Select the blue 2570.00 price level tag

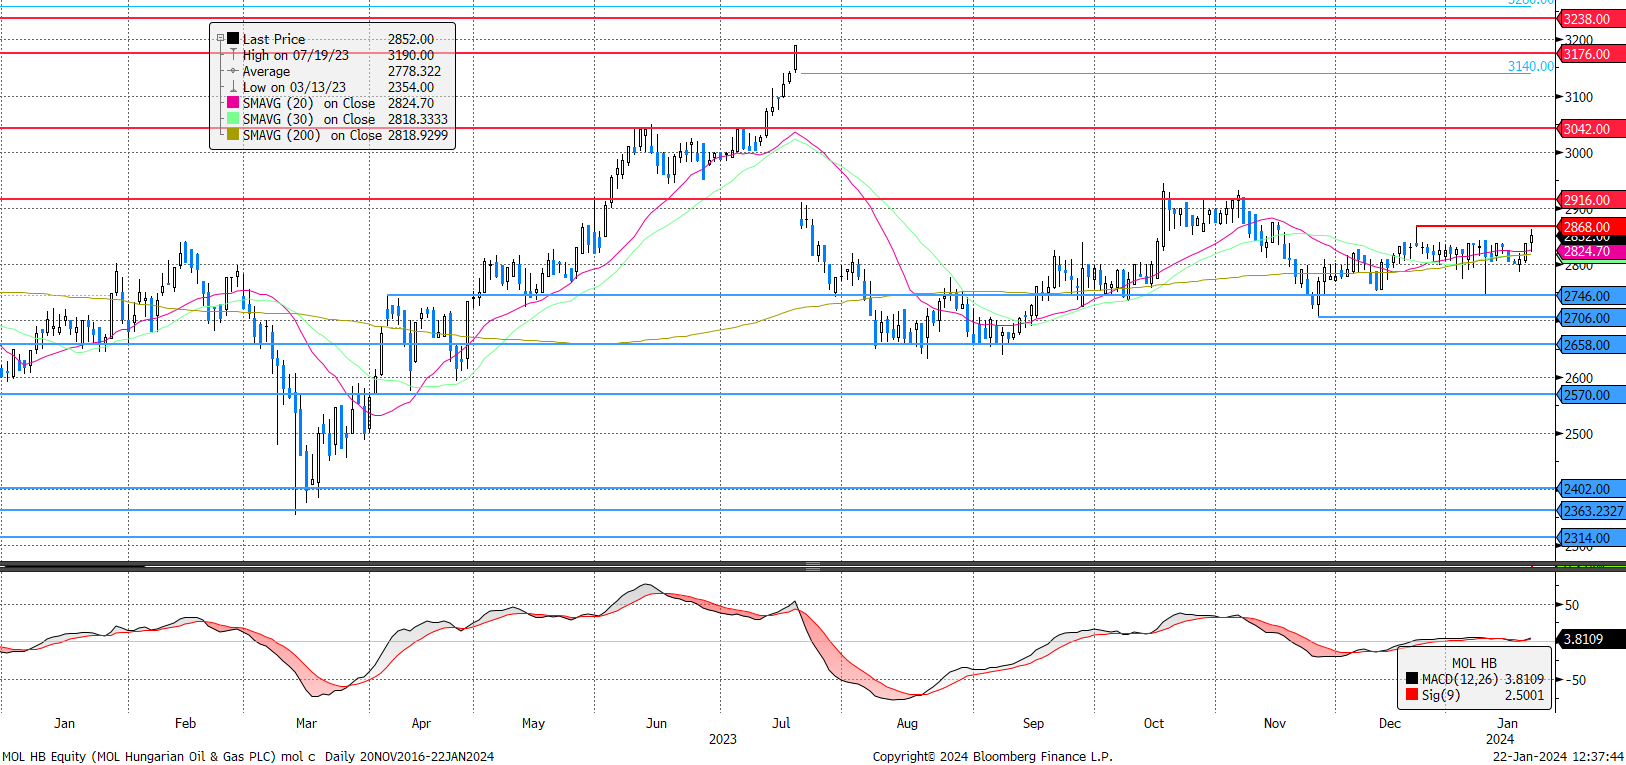[1592, 395]
